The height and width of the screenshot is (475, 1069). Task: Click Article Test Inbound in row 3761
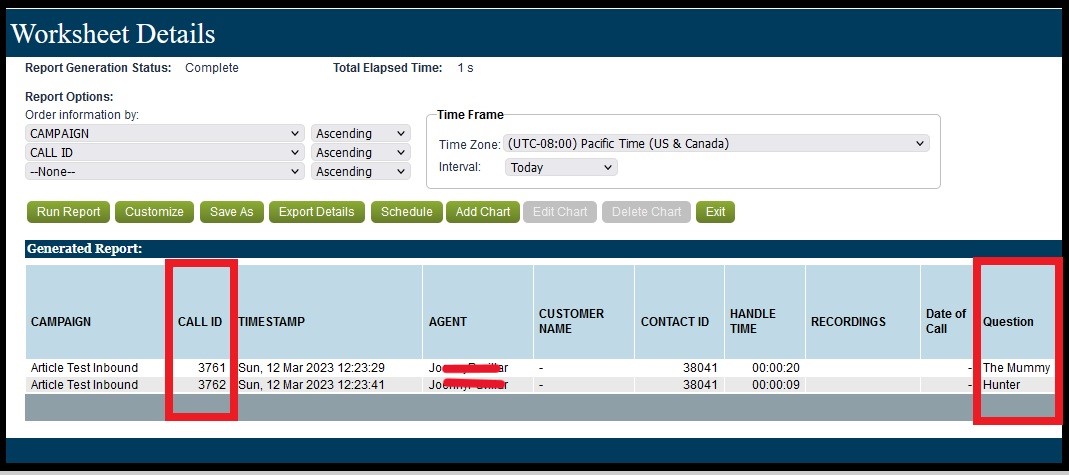85,368
